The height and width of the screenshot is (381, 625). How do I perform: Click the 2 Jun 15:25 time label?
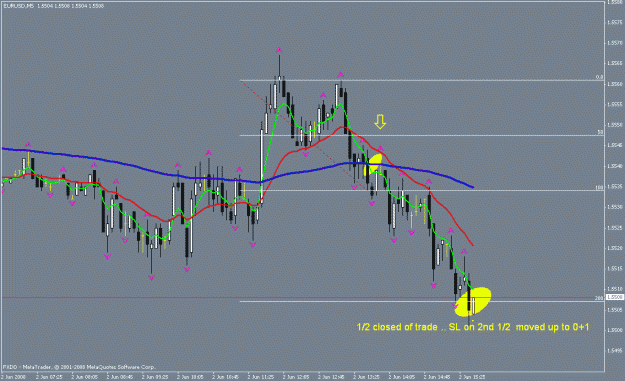tap(472, 377)
